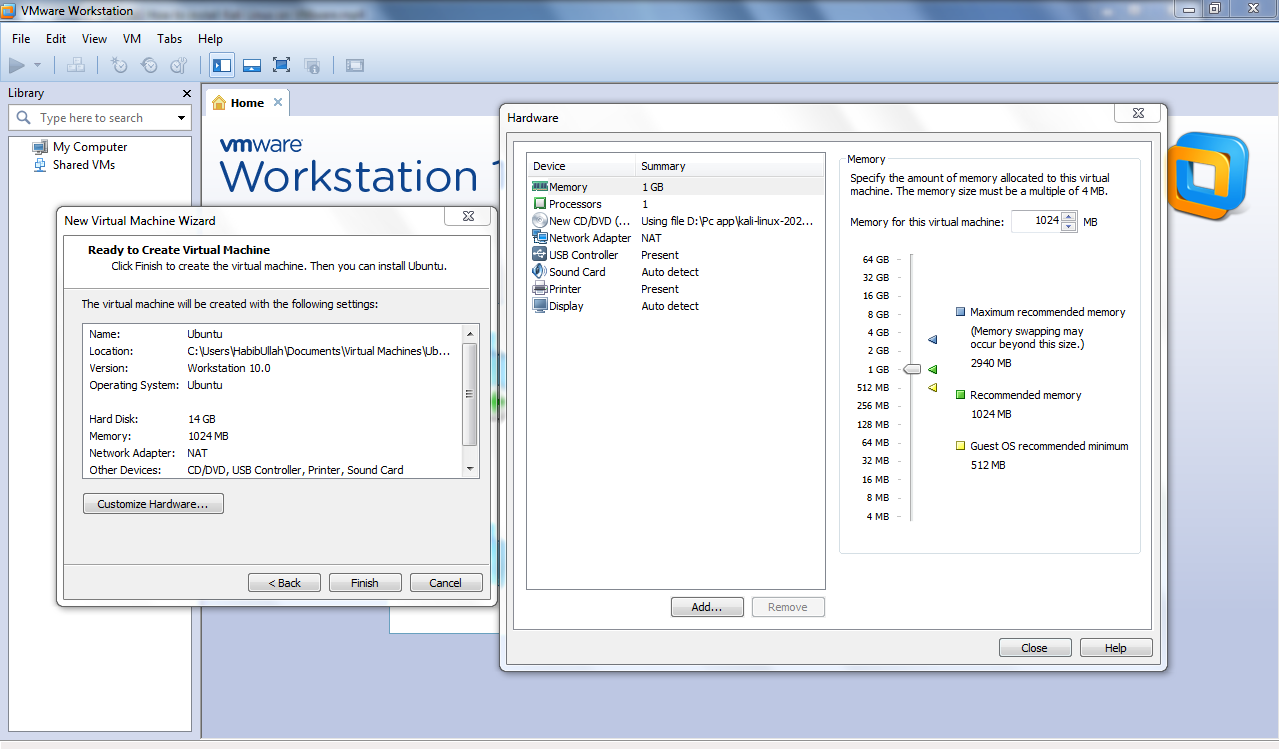Click the search magnifier icon in Library
Viewport: 1279px width, 749px height.
point(24,118)
